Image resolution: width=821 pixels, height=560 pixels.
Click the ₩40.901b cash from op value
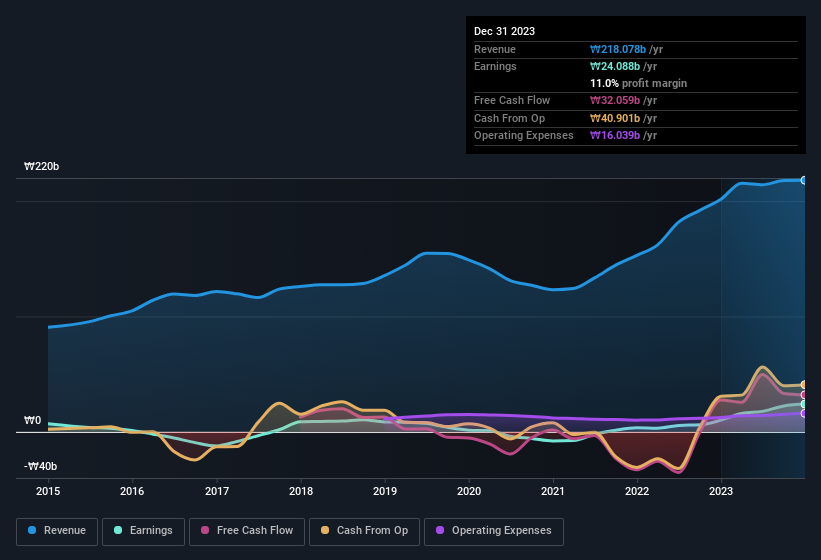(x=615, y=118)
